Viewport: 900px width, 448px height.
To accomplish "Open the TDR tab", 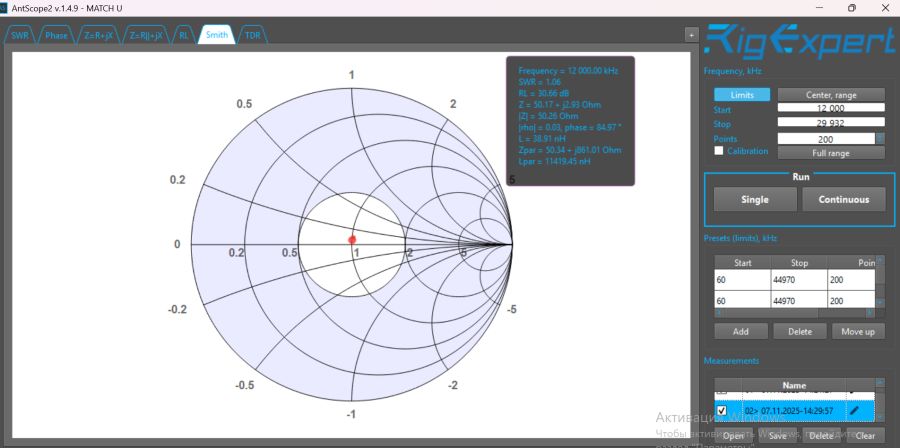I will pos(252,35).
